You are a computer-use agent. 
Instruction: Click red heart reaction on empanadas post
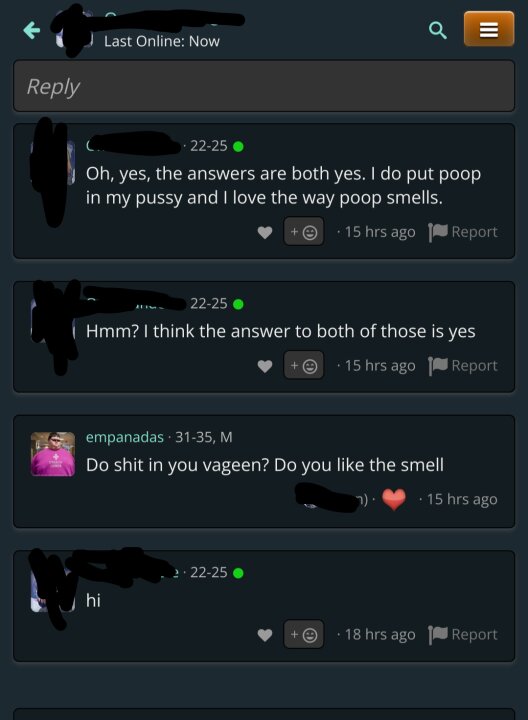394,499
